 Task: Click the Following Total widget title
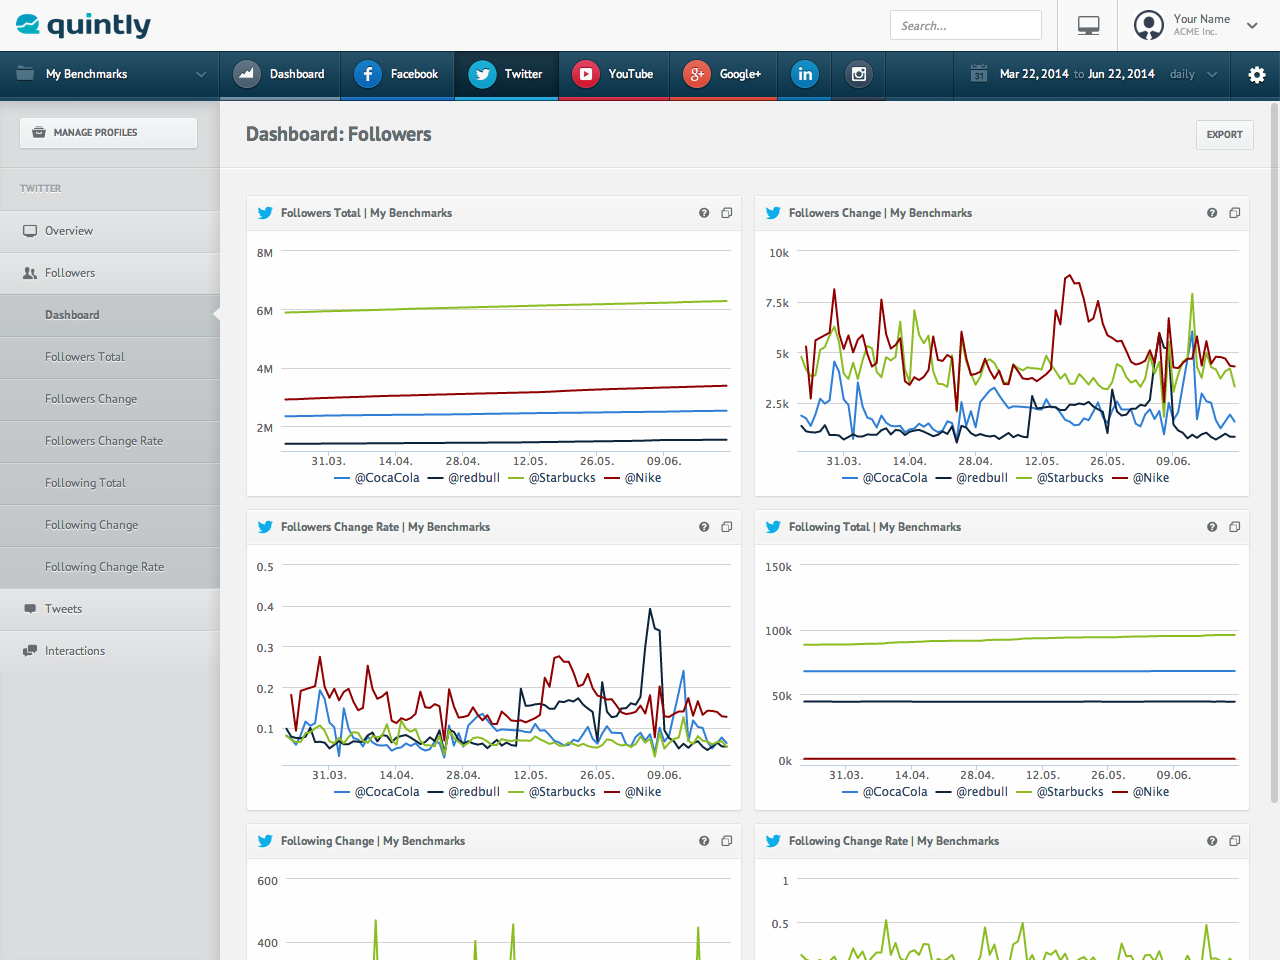coord(875,527)
